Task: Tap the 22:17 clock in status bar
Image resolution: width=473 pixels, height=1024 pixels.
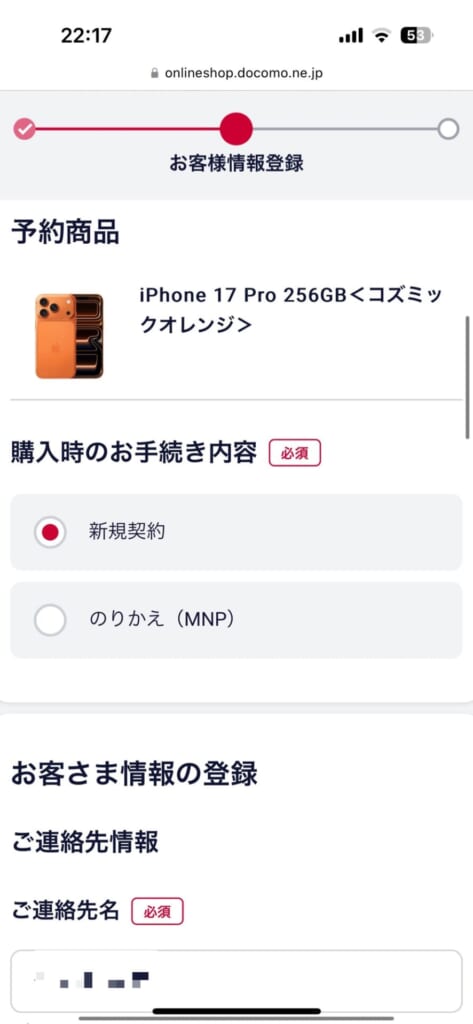Action: coord(86,36)
